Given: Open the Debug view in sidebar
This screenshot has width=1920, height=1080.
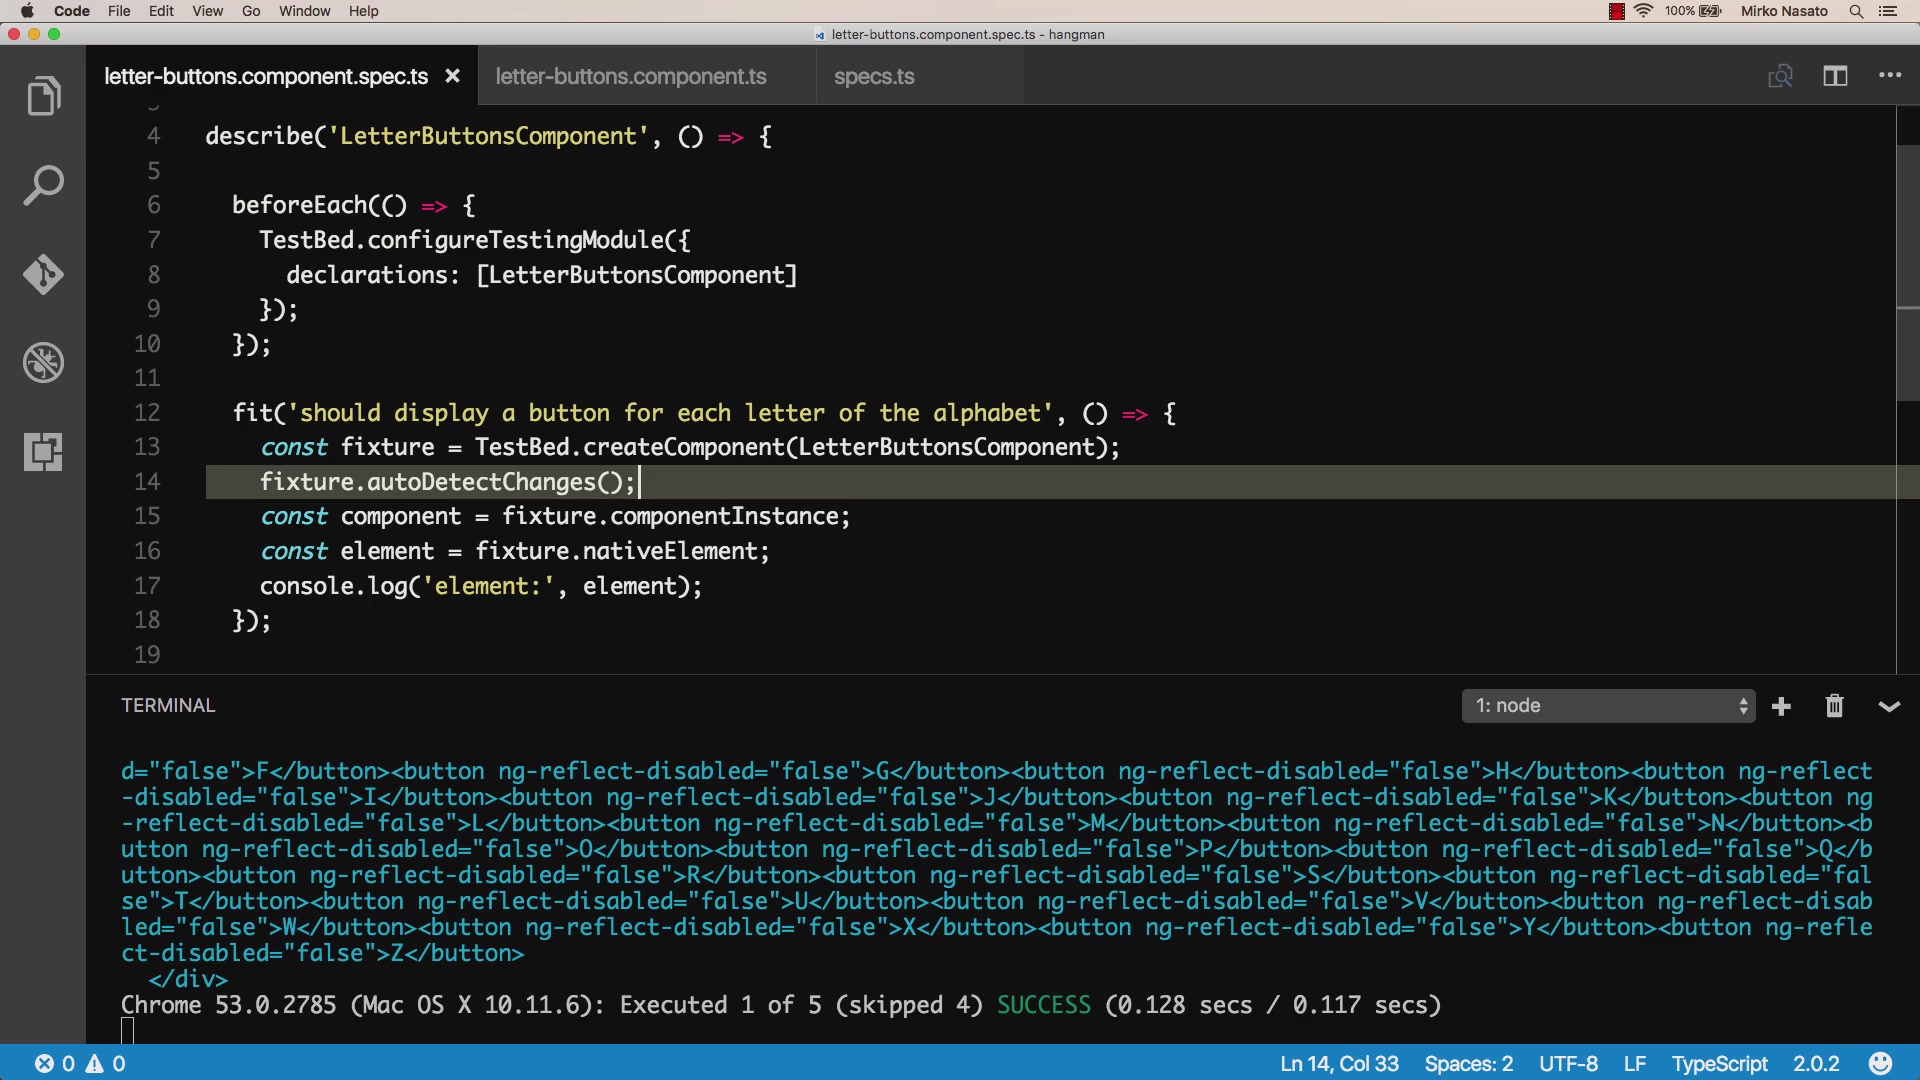Looking at the screenshot, I should tap(43, 363).
